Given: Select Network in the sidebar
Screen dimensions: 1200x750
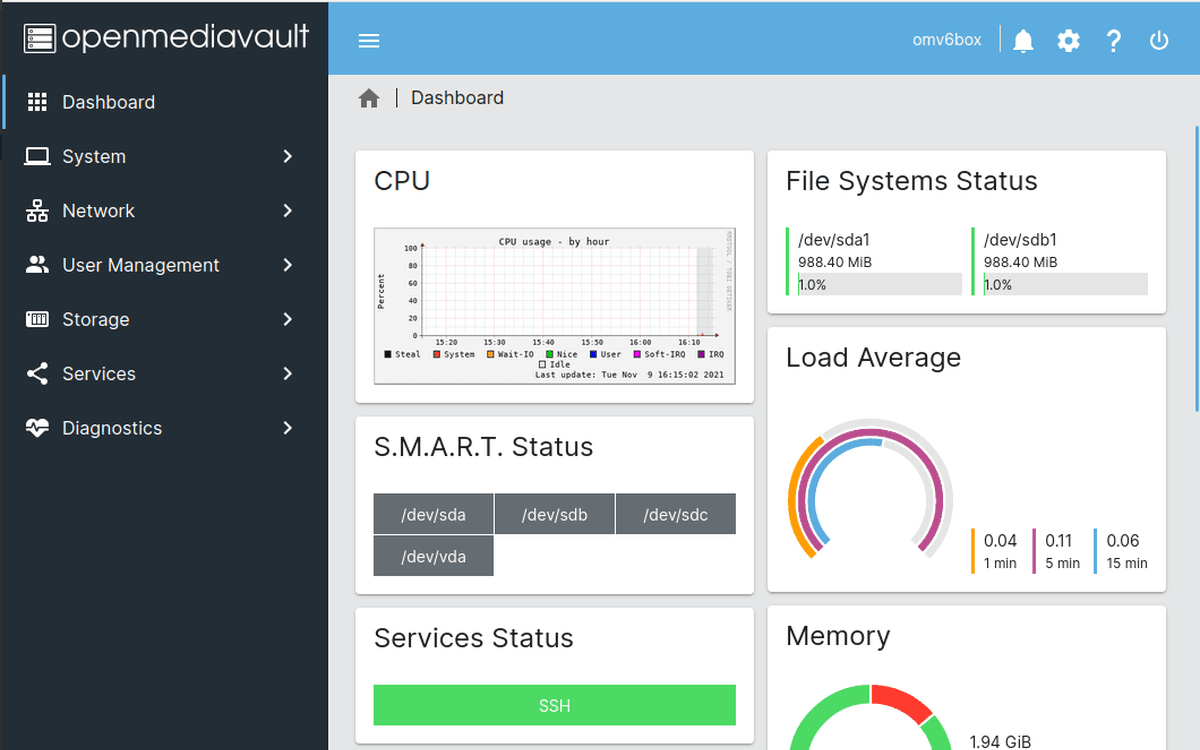Looking at the screenshot, I should click(164, 211).
